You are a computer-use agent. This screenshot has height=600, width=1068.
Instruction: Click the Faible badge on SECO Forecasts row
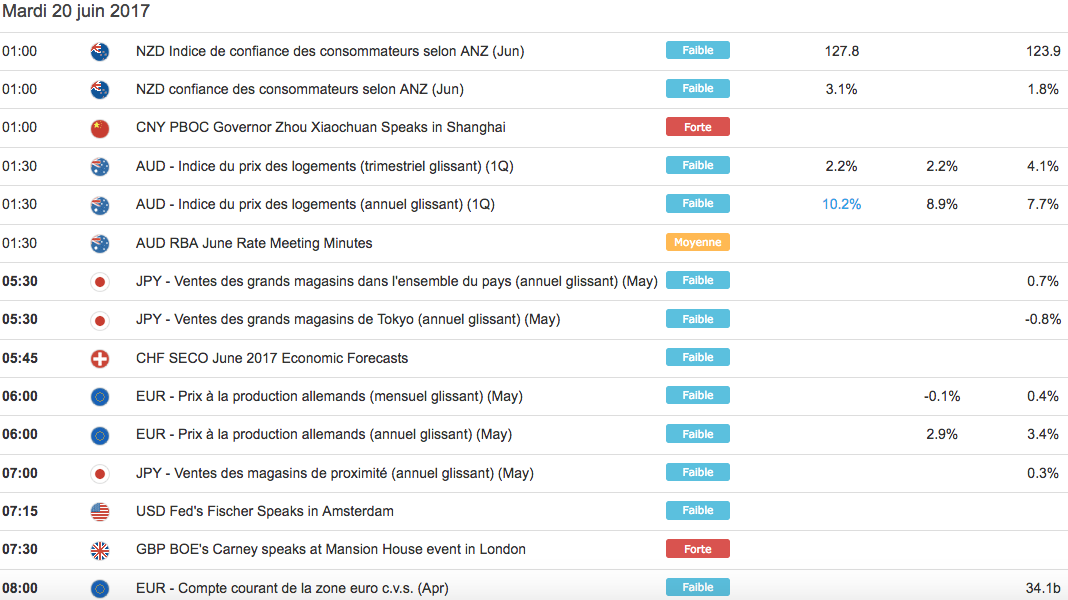click(x=697, y=357)
